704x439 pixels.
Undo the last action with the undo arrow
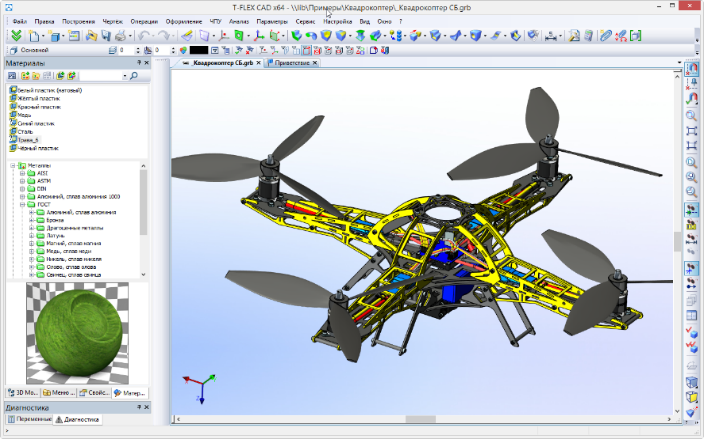coord(144,35)
